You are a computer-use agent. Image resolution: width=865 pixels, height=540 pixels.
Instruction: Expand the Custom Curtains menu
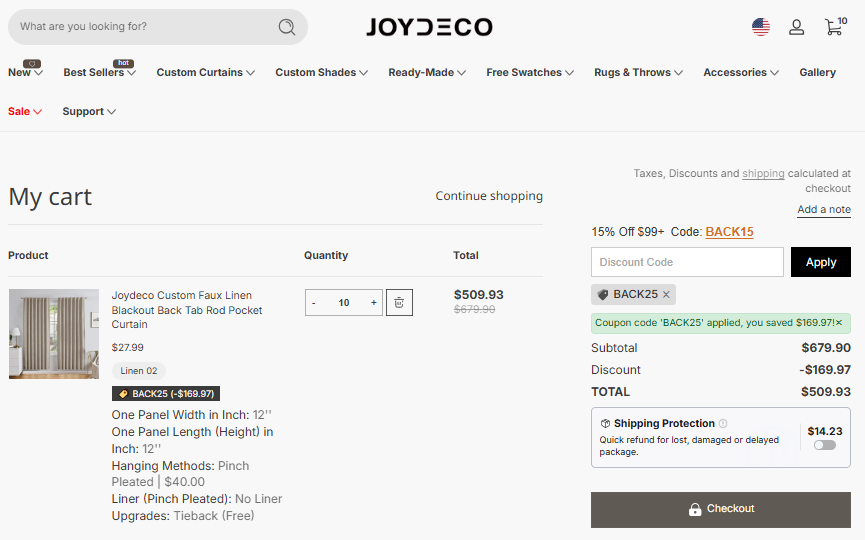(206, 72)
